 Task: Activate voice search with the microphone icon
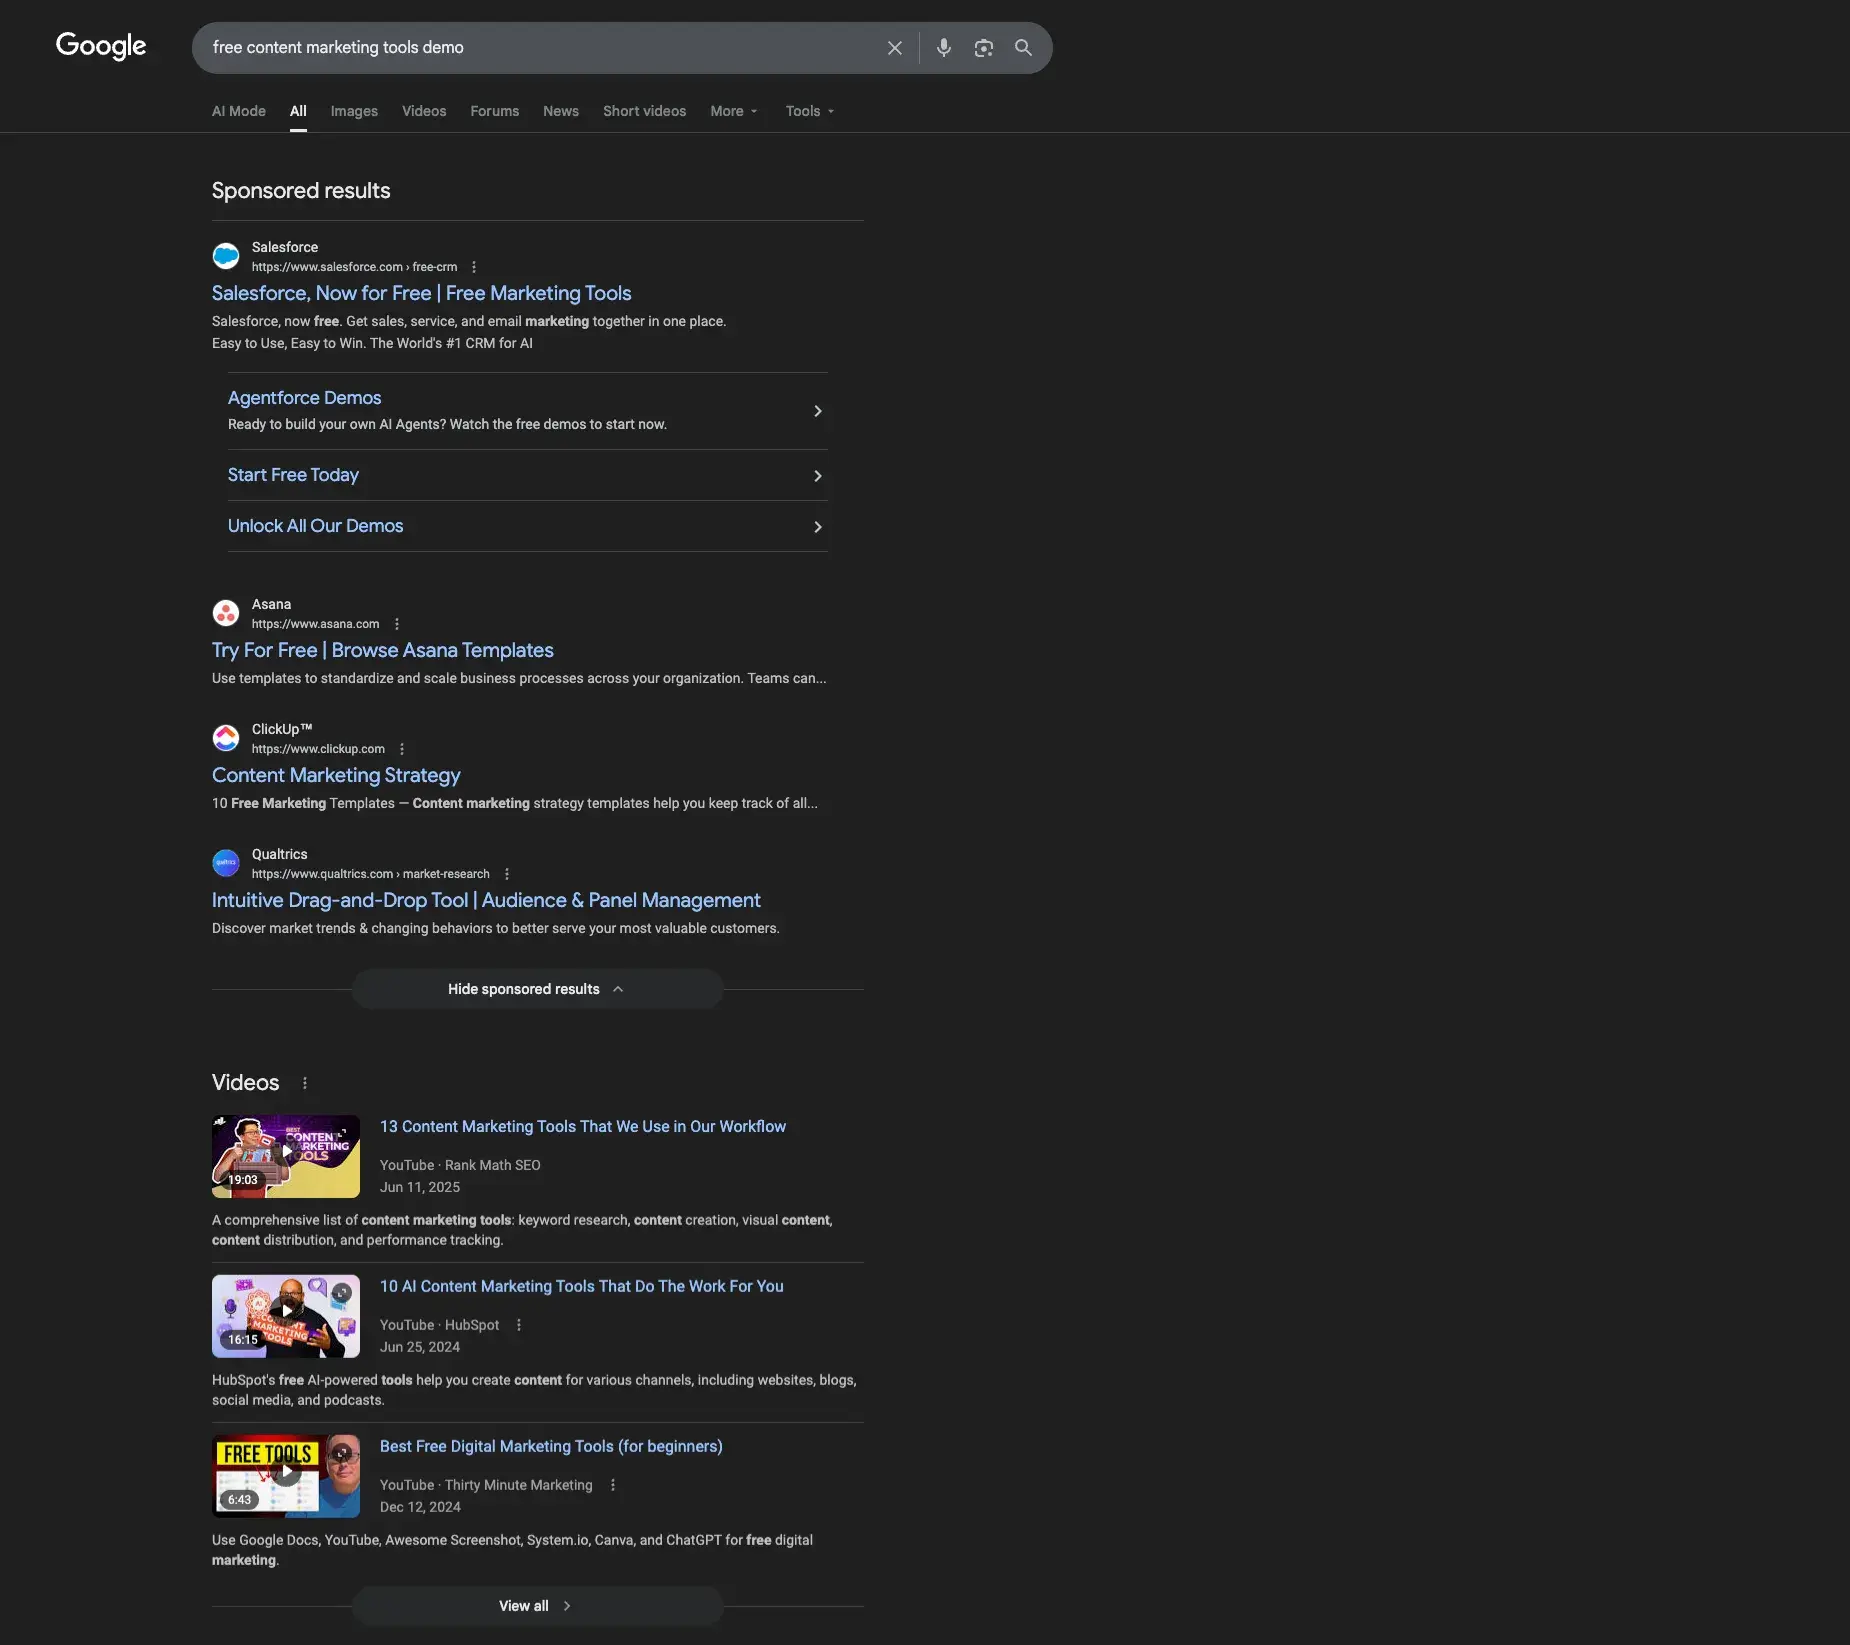[941, 47]
